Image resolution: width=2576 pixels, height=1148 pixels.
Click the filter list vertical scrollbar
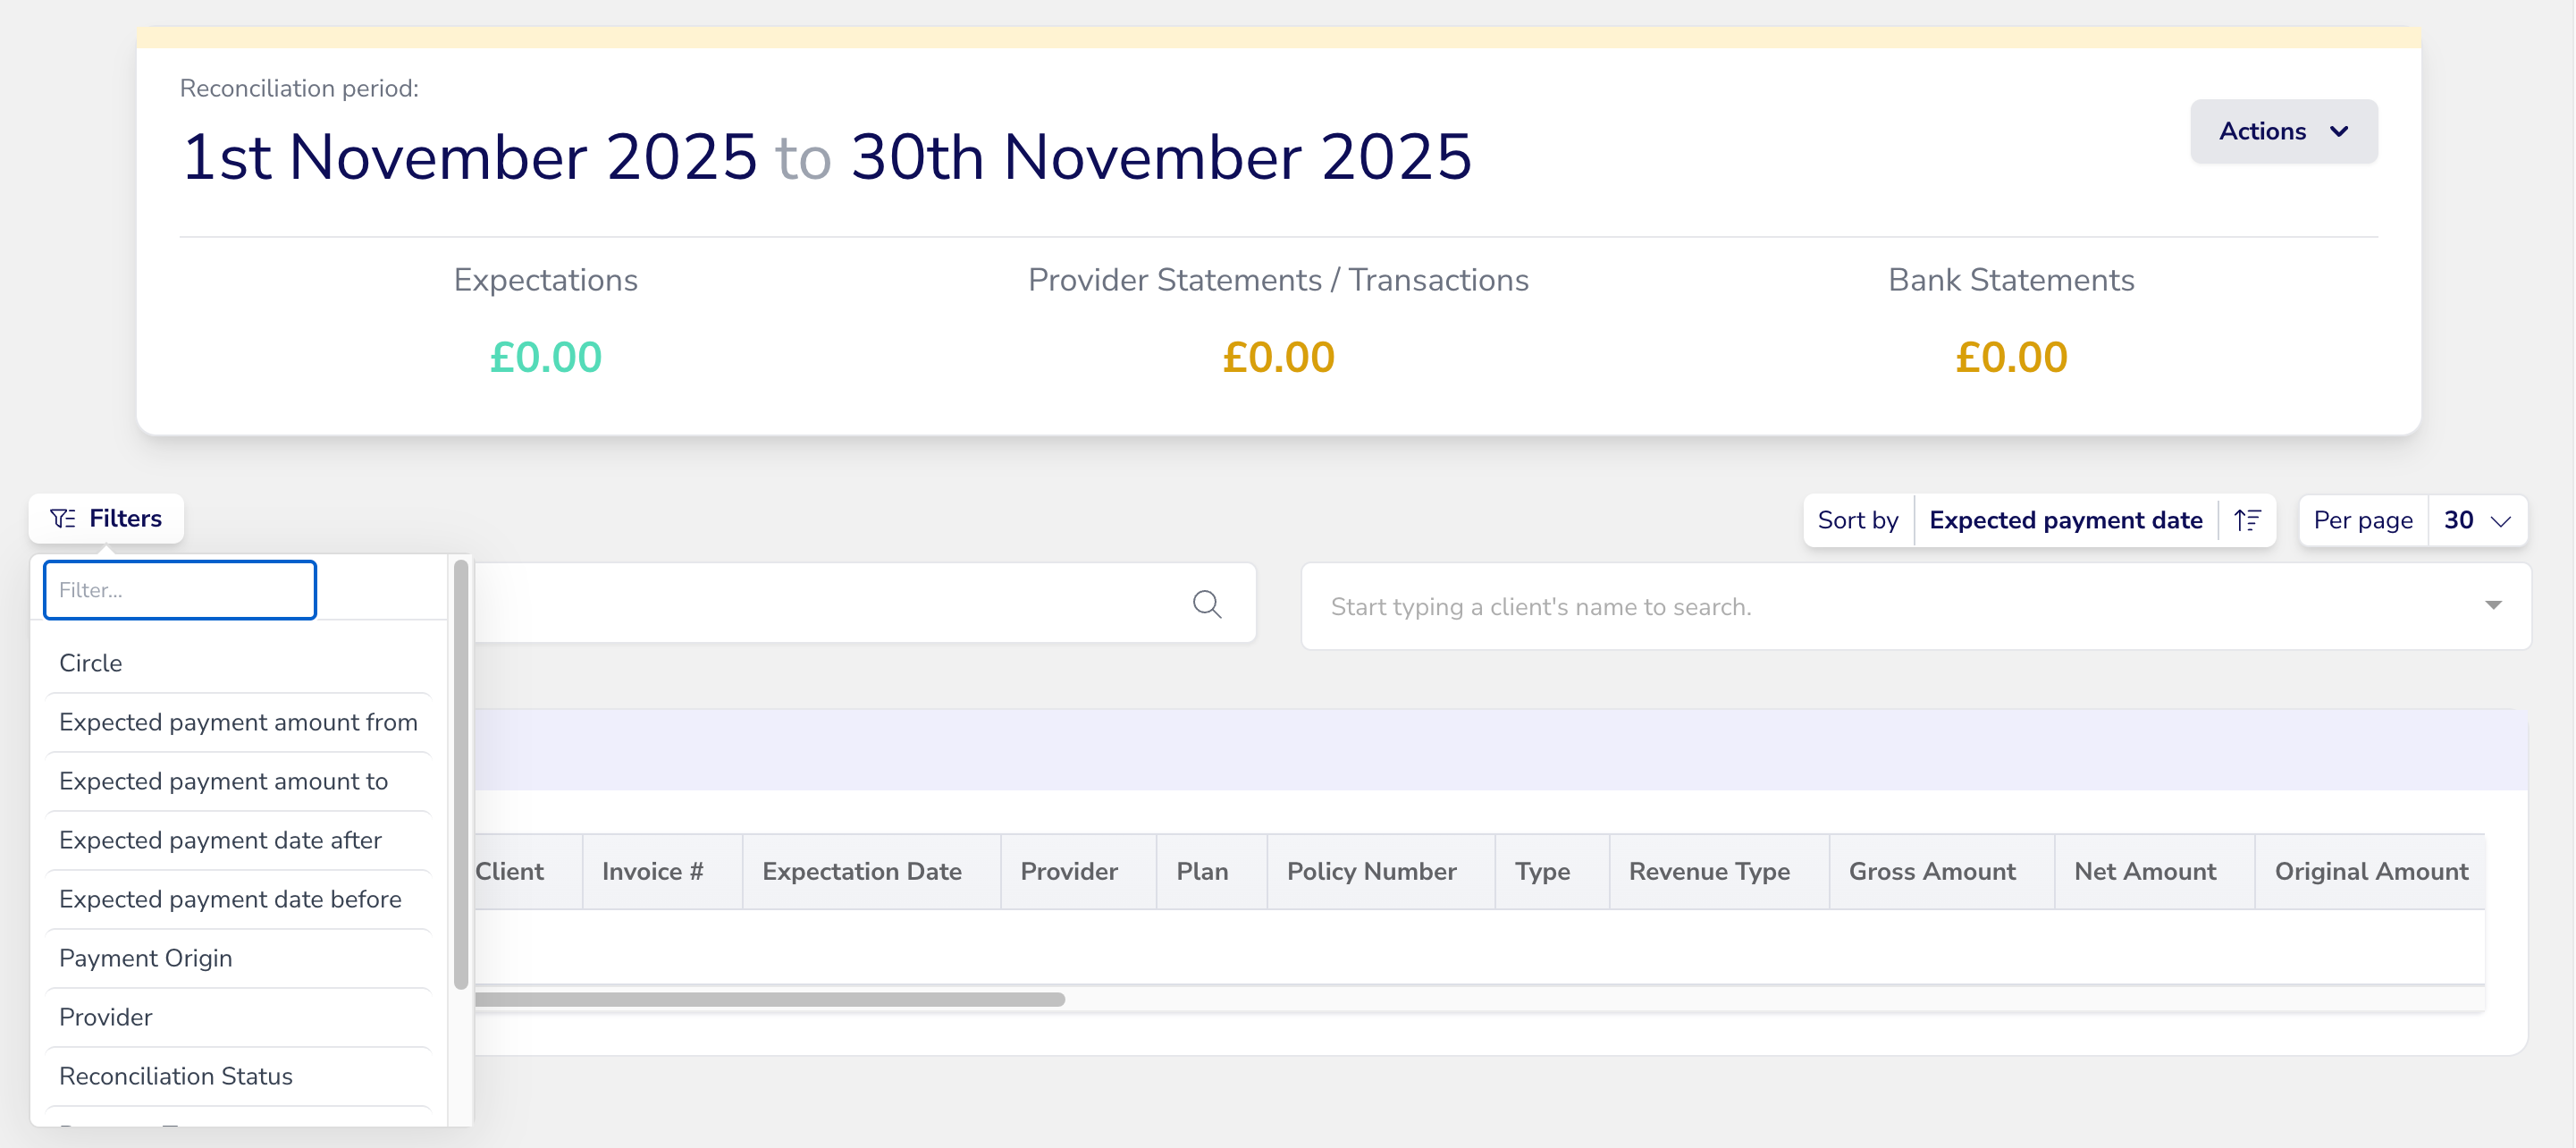(x=461, y=775)
